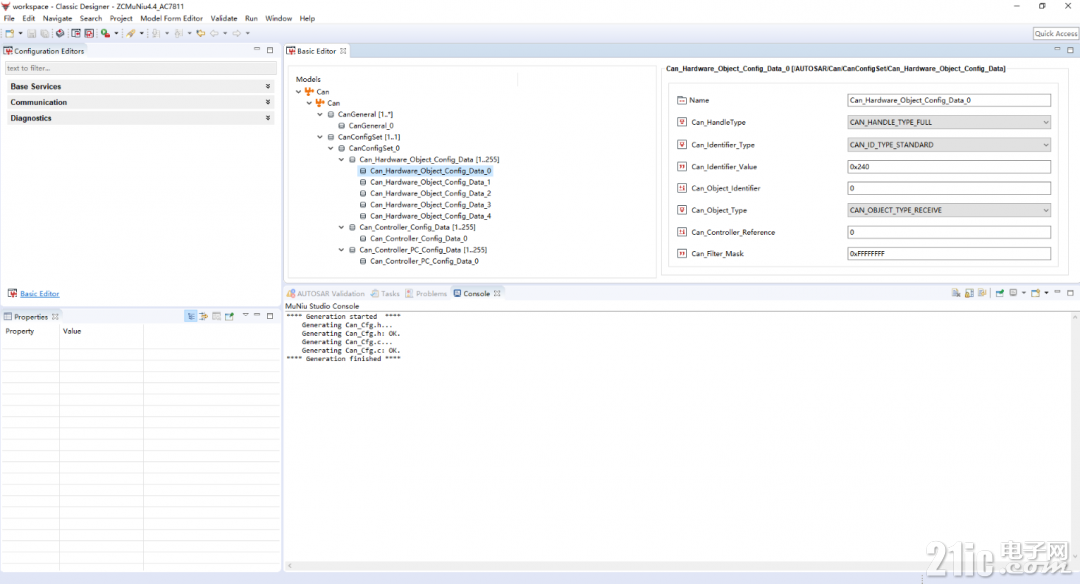The width and height of the screenshot is (1080, 584).
Task: Close the Console tab
Action: [497, 293]
